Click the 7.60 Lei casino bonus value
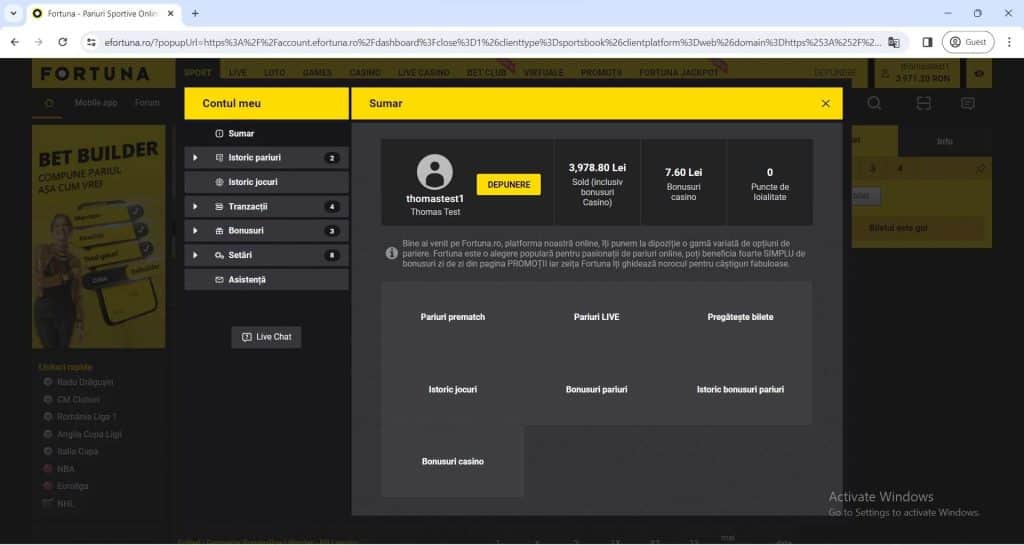The width and height of the screenshot is (1024, 545). [x=683, y=172]
